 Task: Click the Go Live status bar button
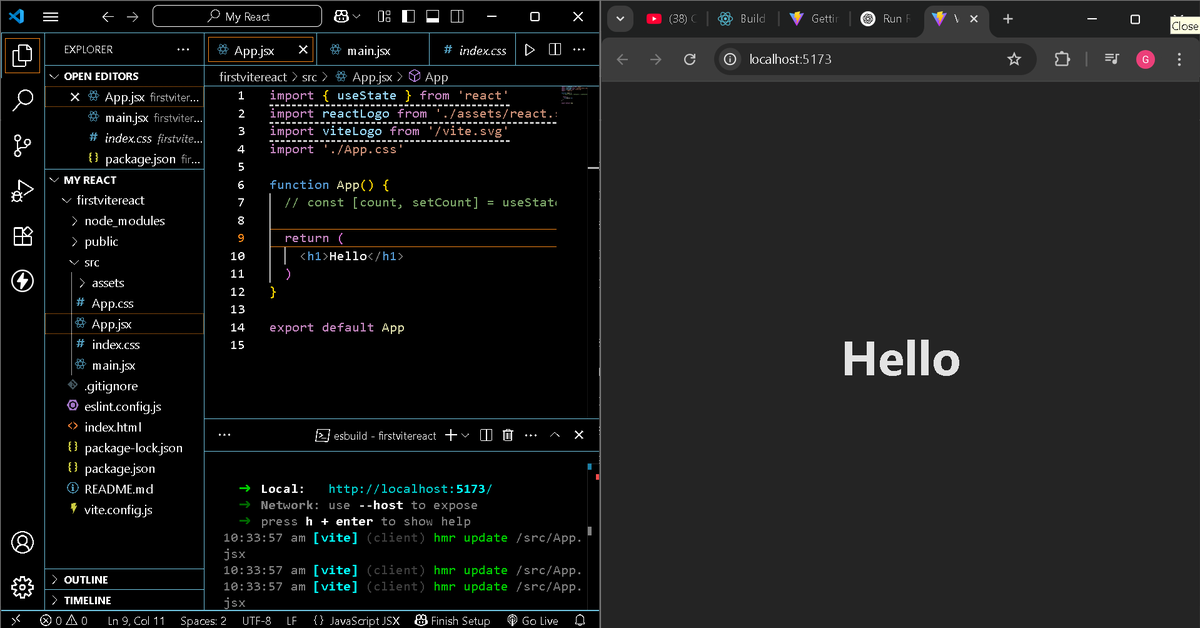click(532, 620)
